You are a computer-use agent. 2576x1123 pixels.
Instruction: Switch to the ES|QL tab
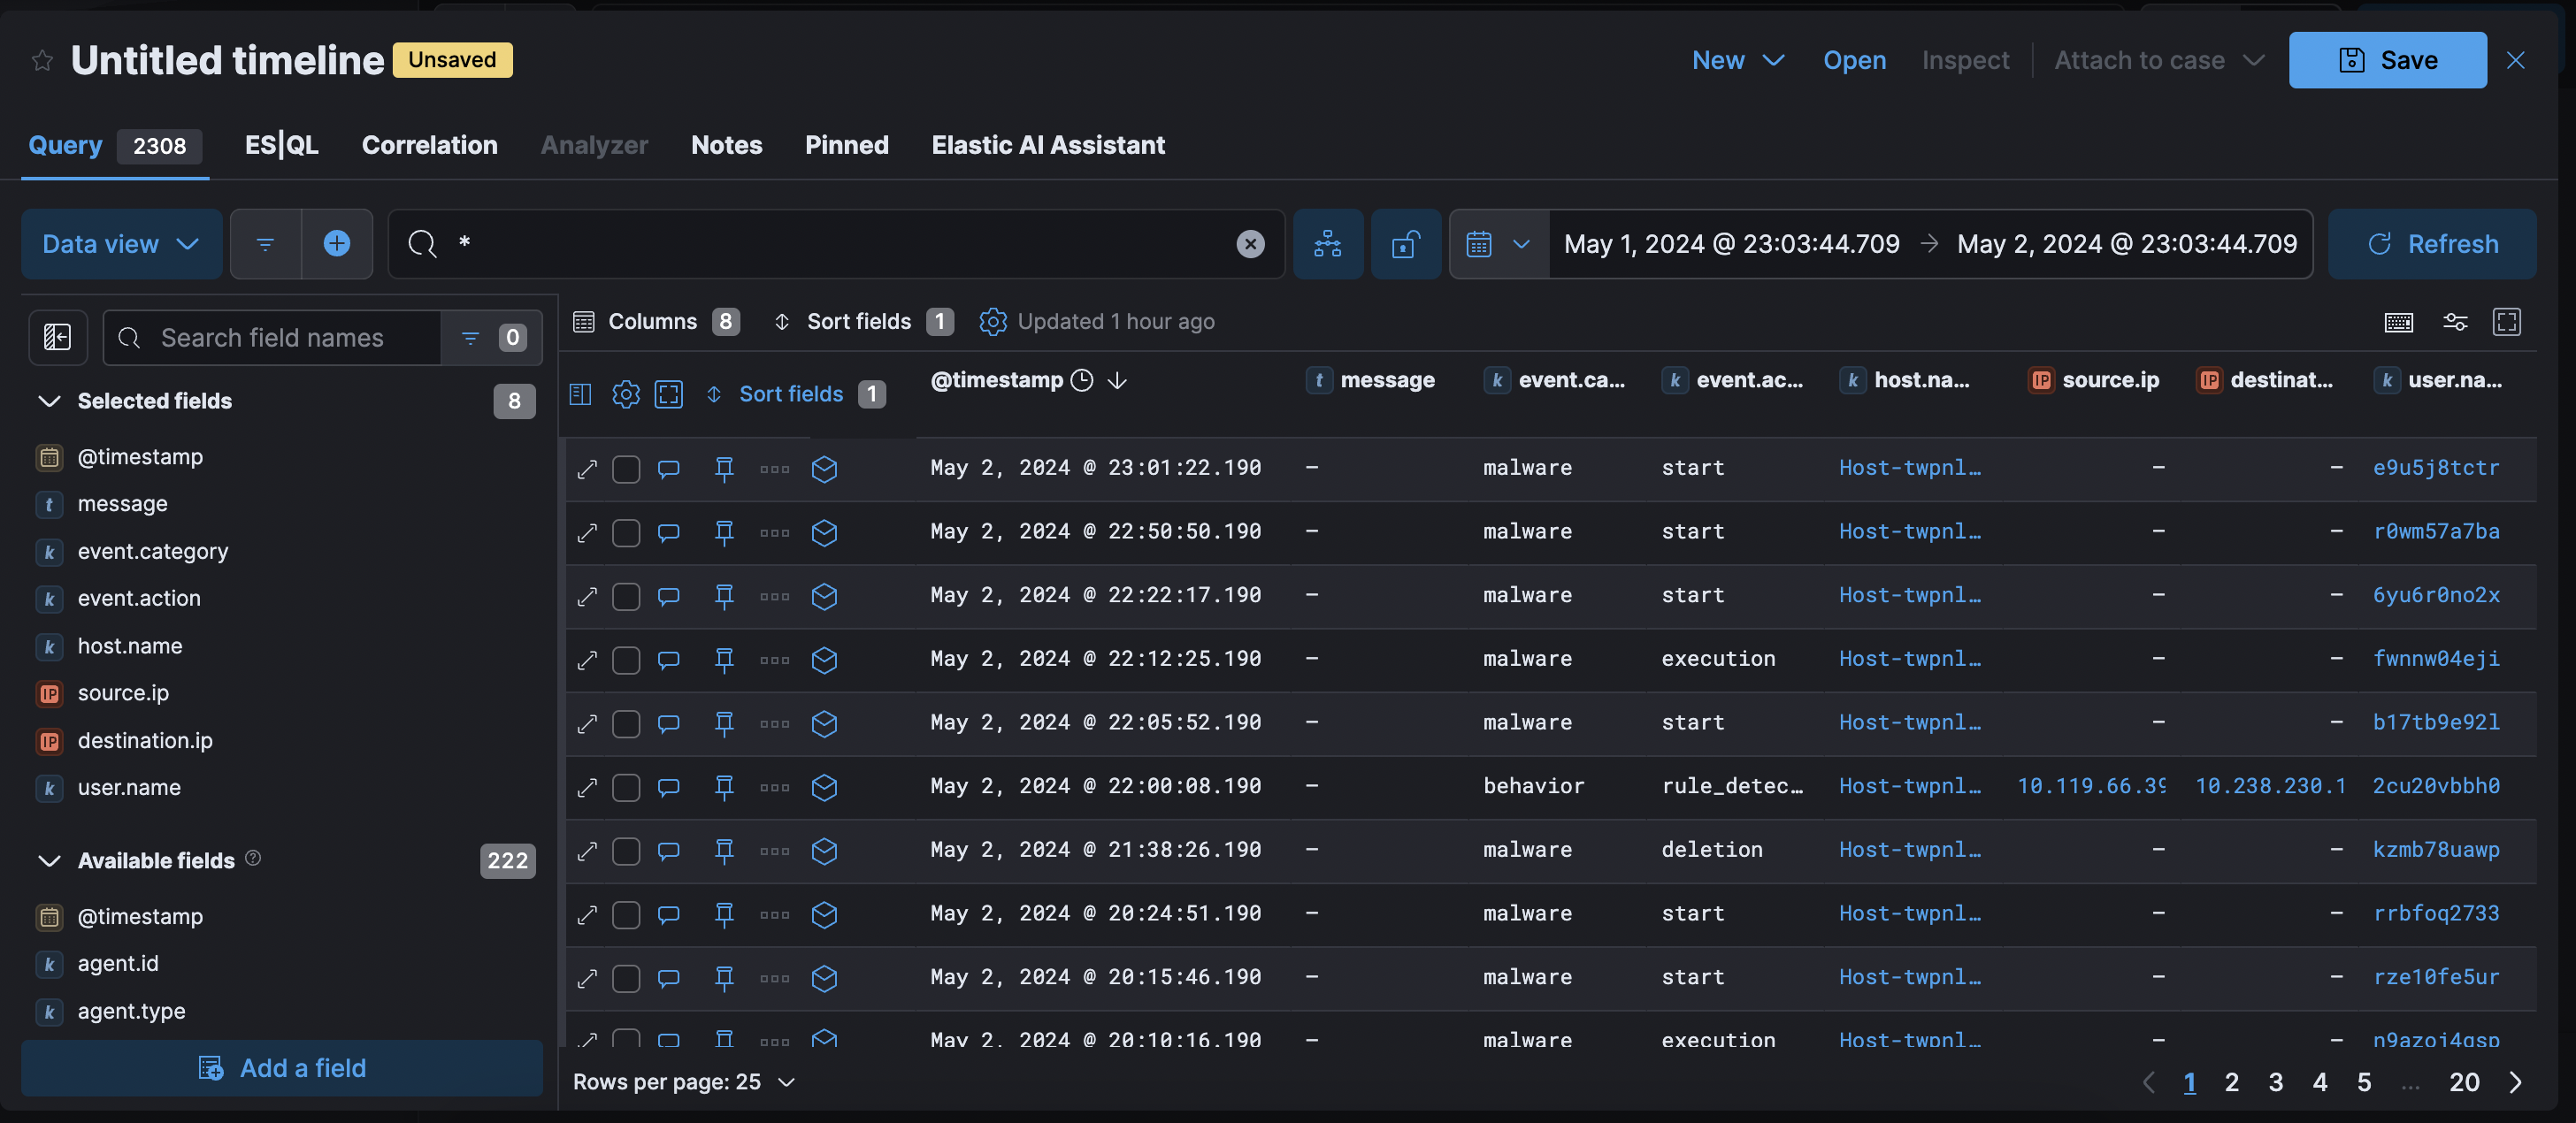click(x=281, y=145)
